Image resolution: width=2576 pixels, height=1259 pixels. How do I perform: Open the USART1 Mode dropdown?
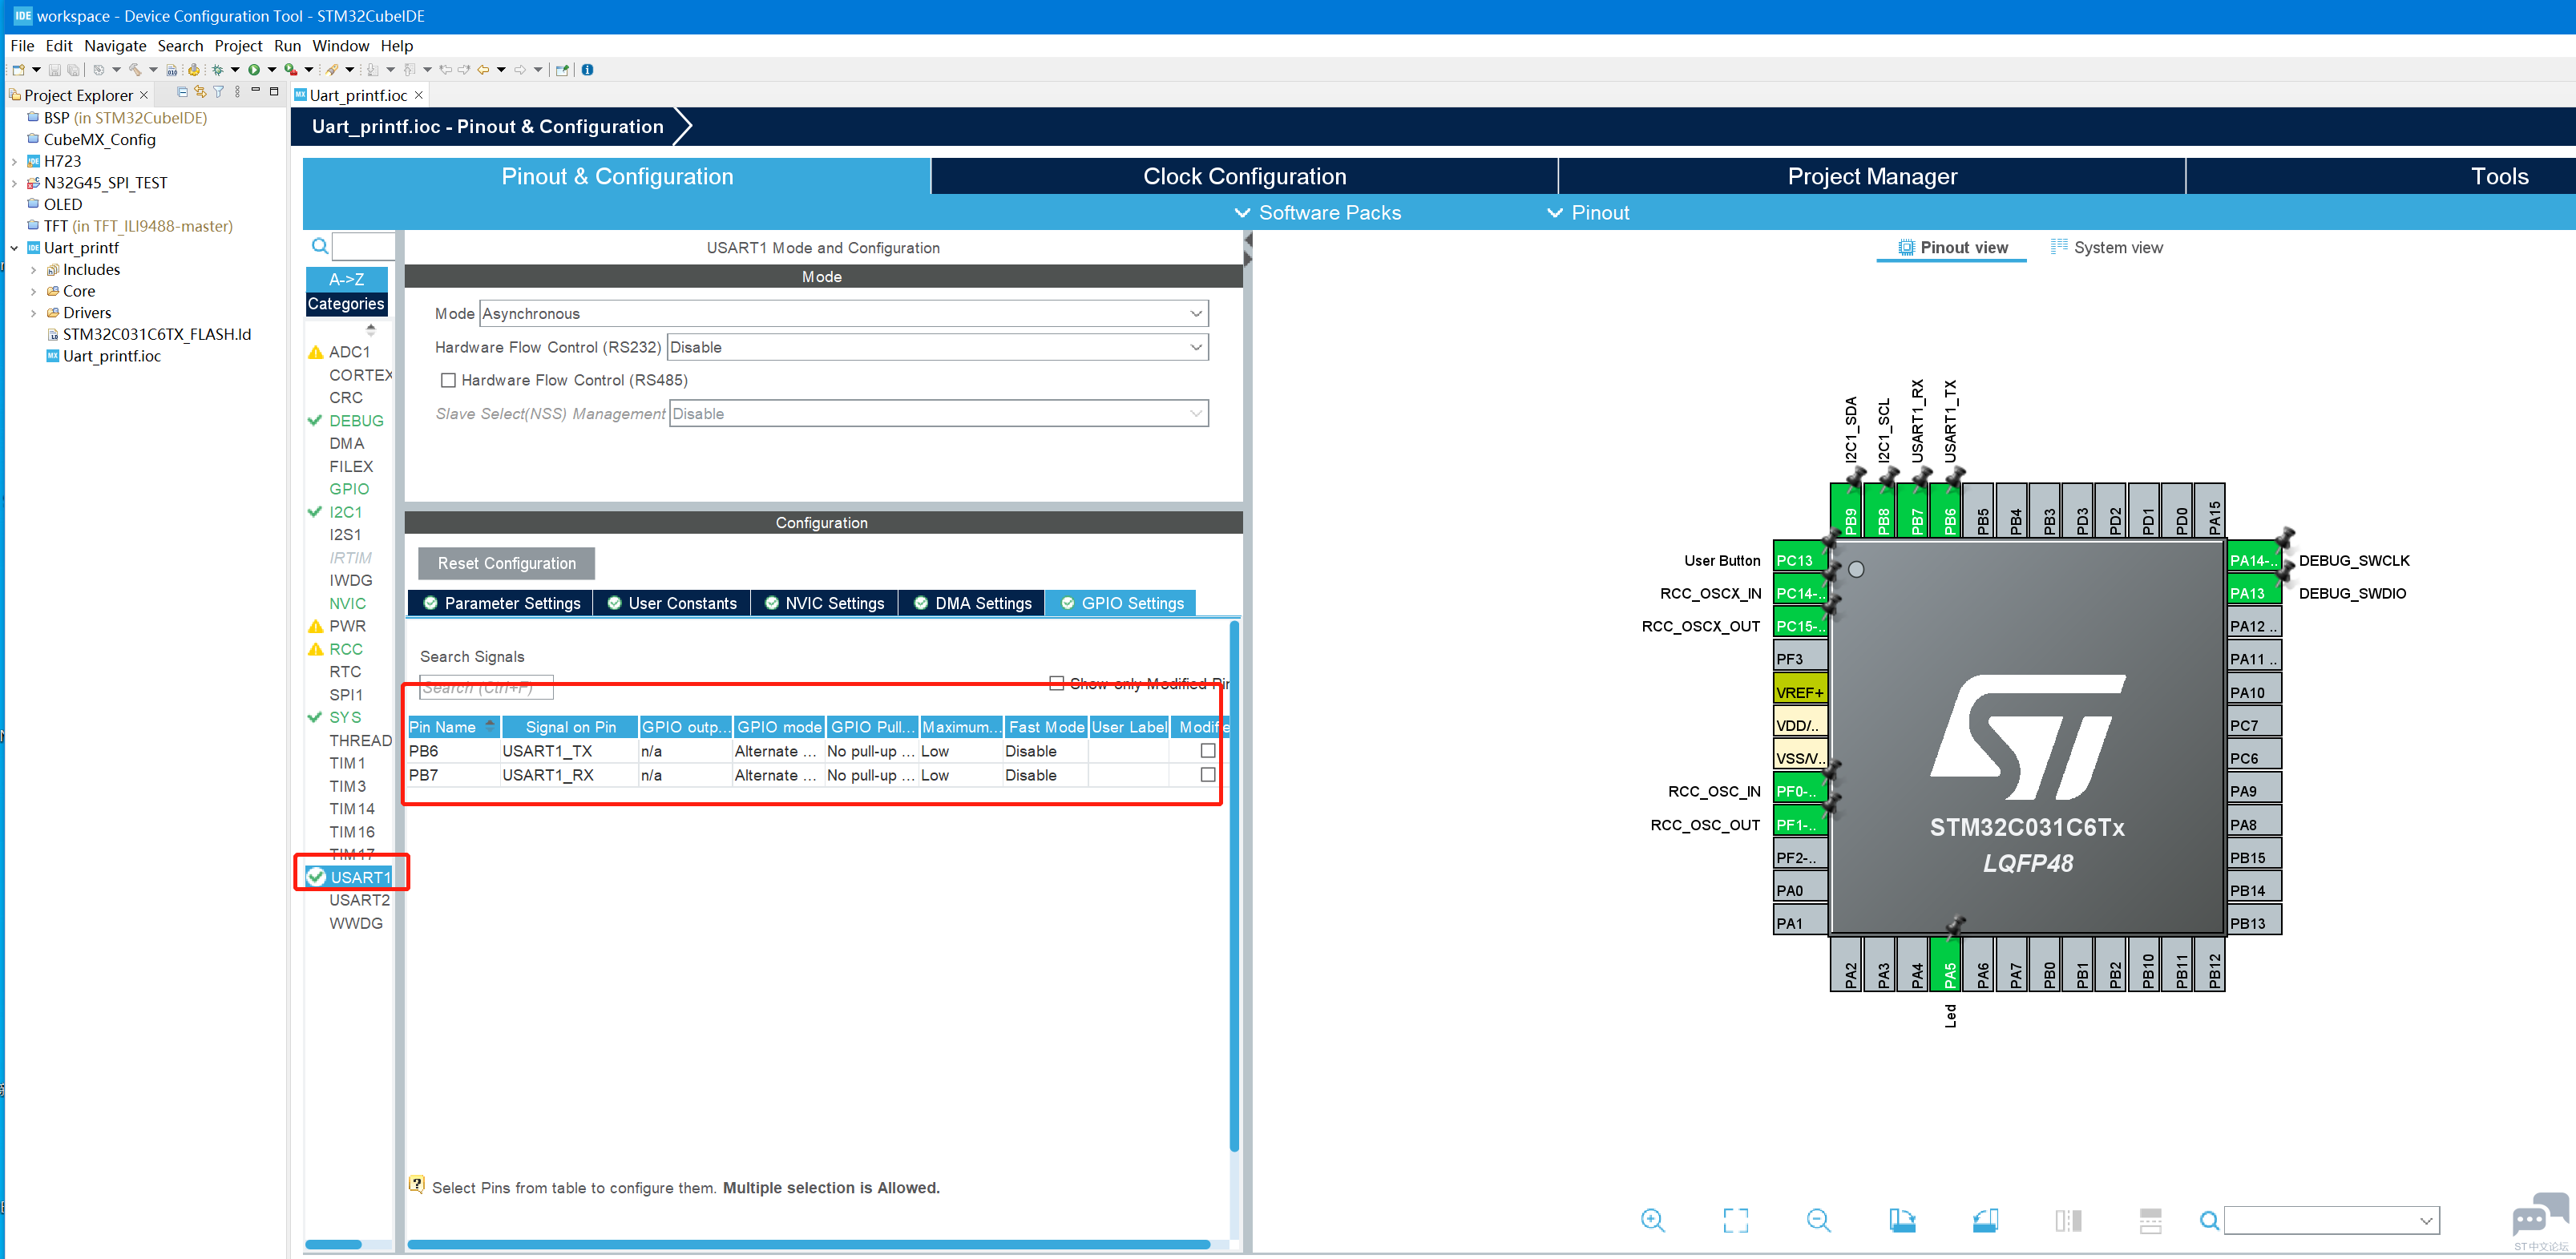point(844,314)
